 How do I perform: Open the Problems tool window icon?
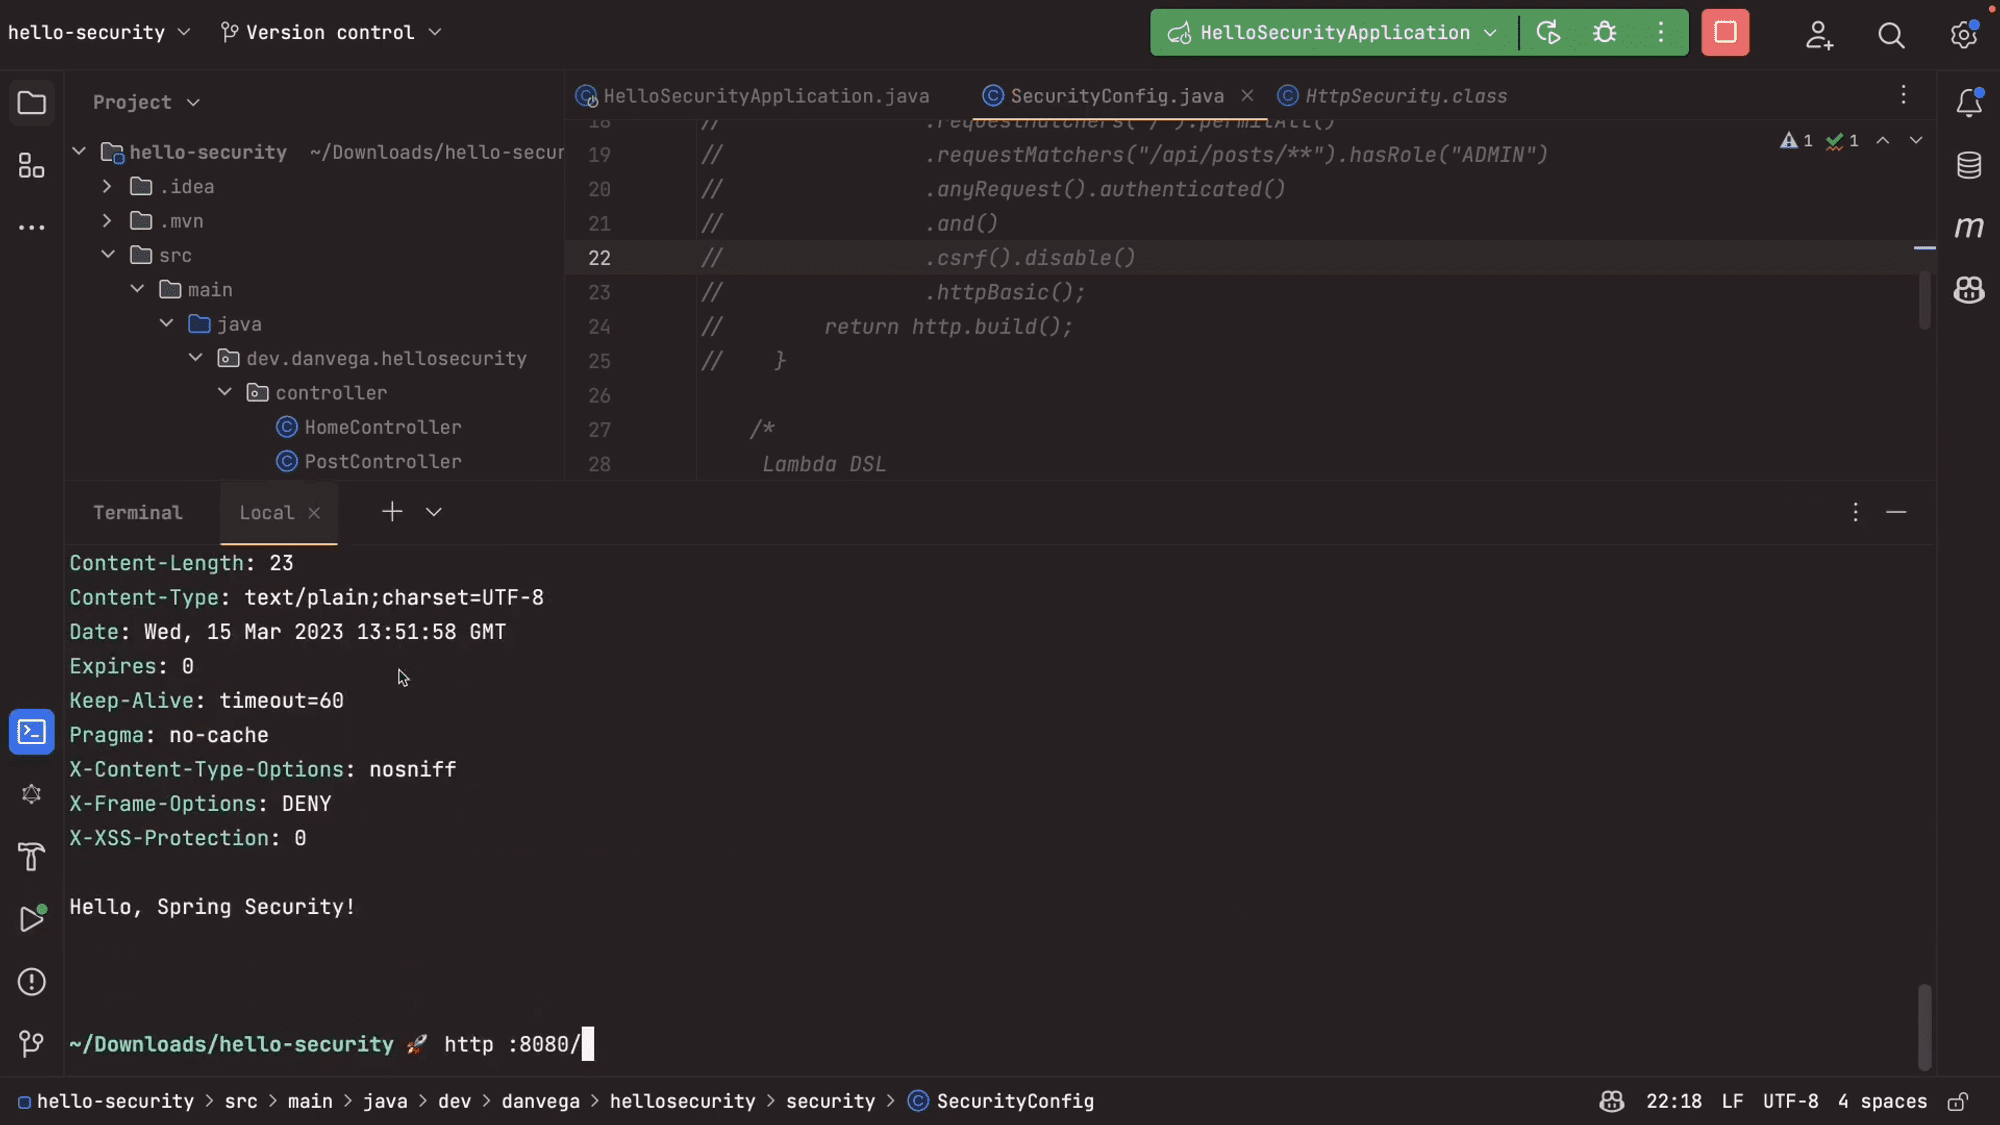[x=31, y=982]
